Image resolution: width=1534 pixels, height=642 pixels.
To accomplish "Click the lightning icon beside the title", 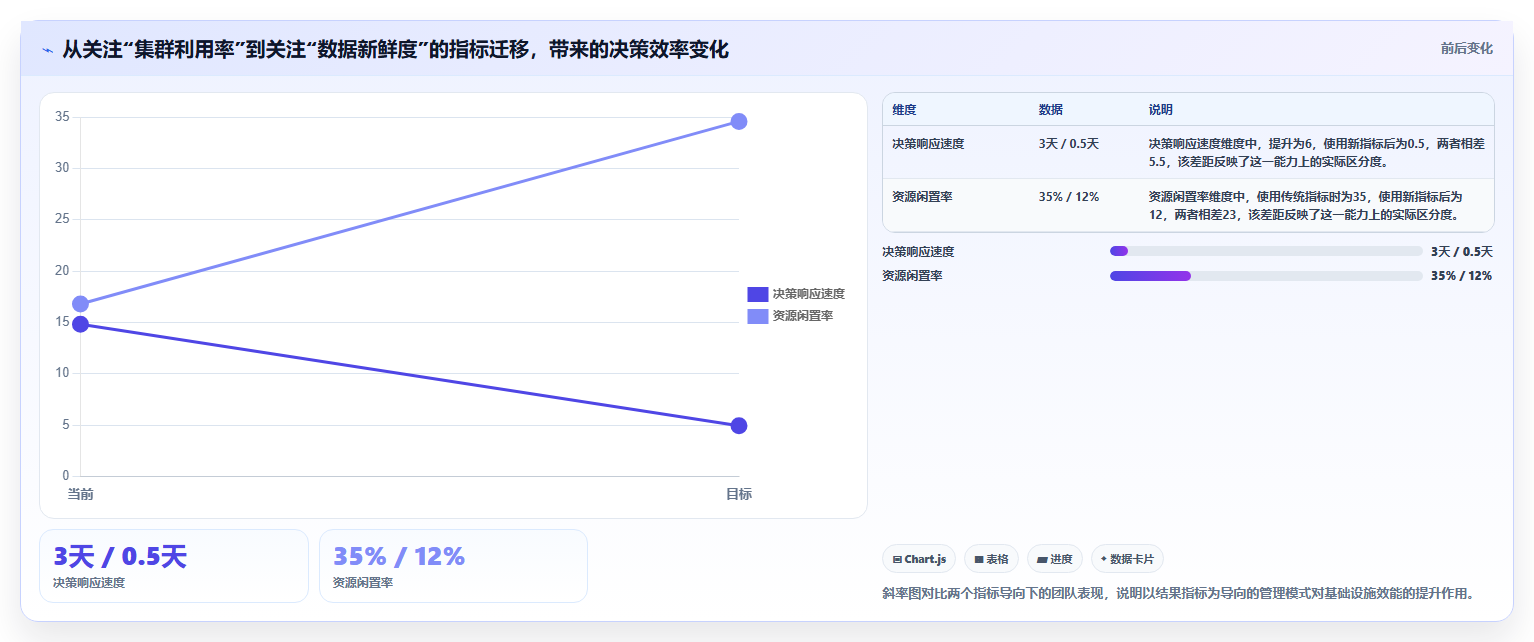I will pos(47,49).
